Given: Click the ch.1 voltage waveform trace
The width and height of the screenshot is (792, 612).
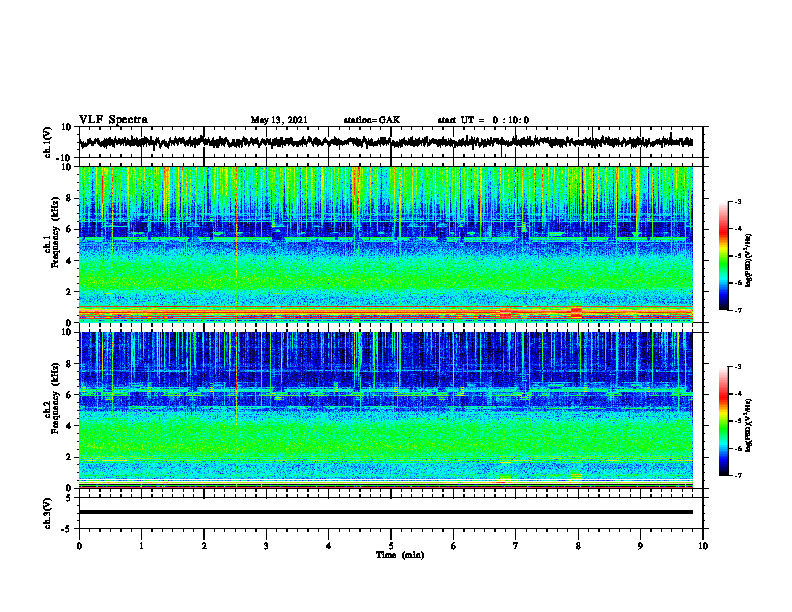Looking at the screenshot, I should coord(386,142).
